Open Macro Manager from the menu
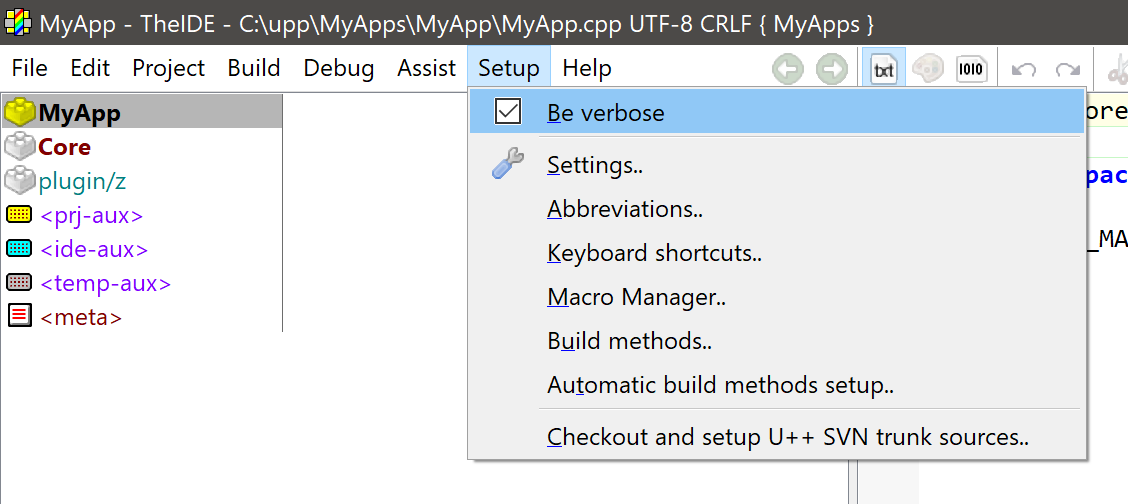Viewport: 1128px width, 504px height. pyautogui.click(x=636, y=297)
